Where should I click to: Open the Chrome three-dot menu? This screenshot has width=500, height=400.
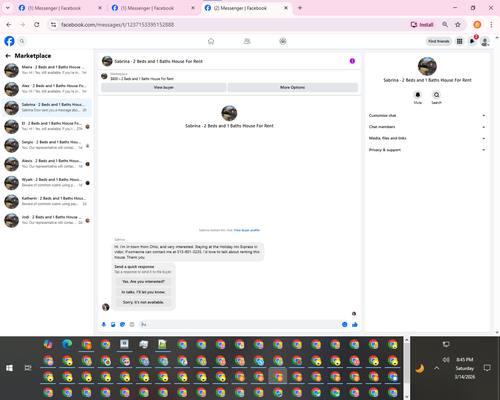(x=491, y=25)
